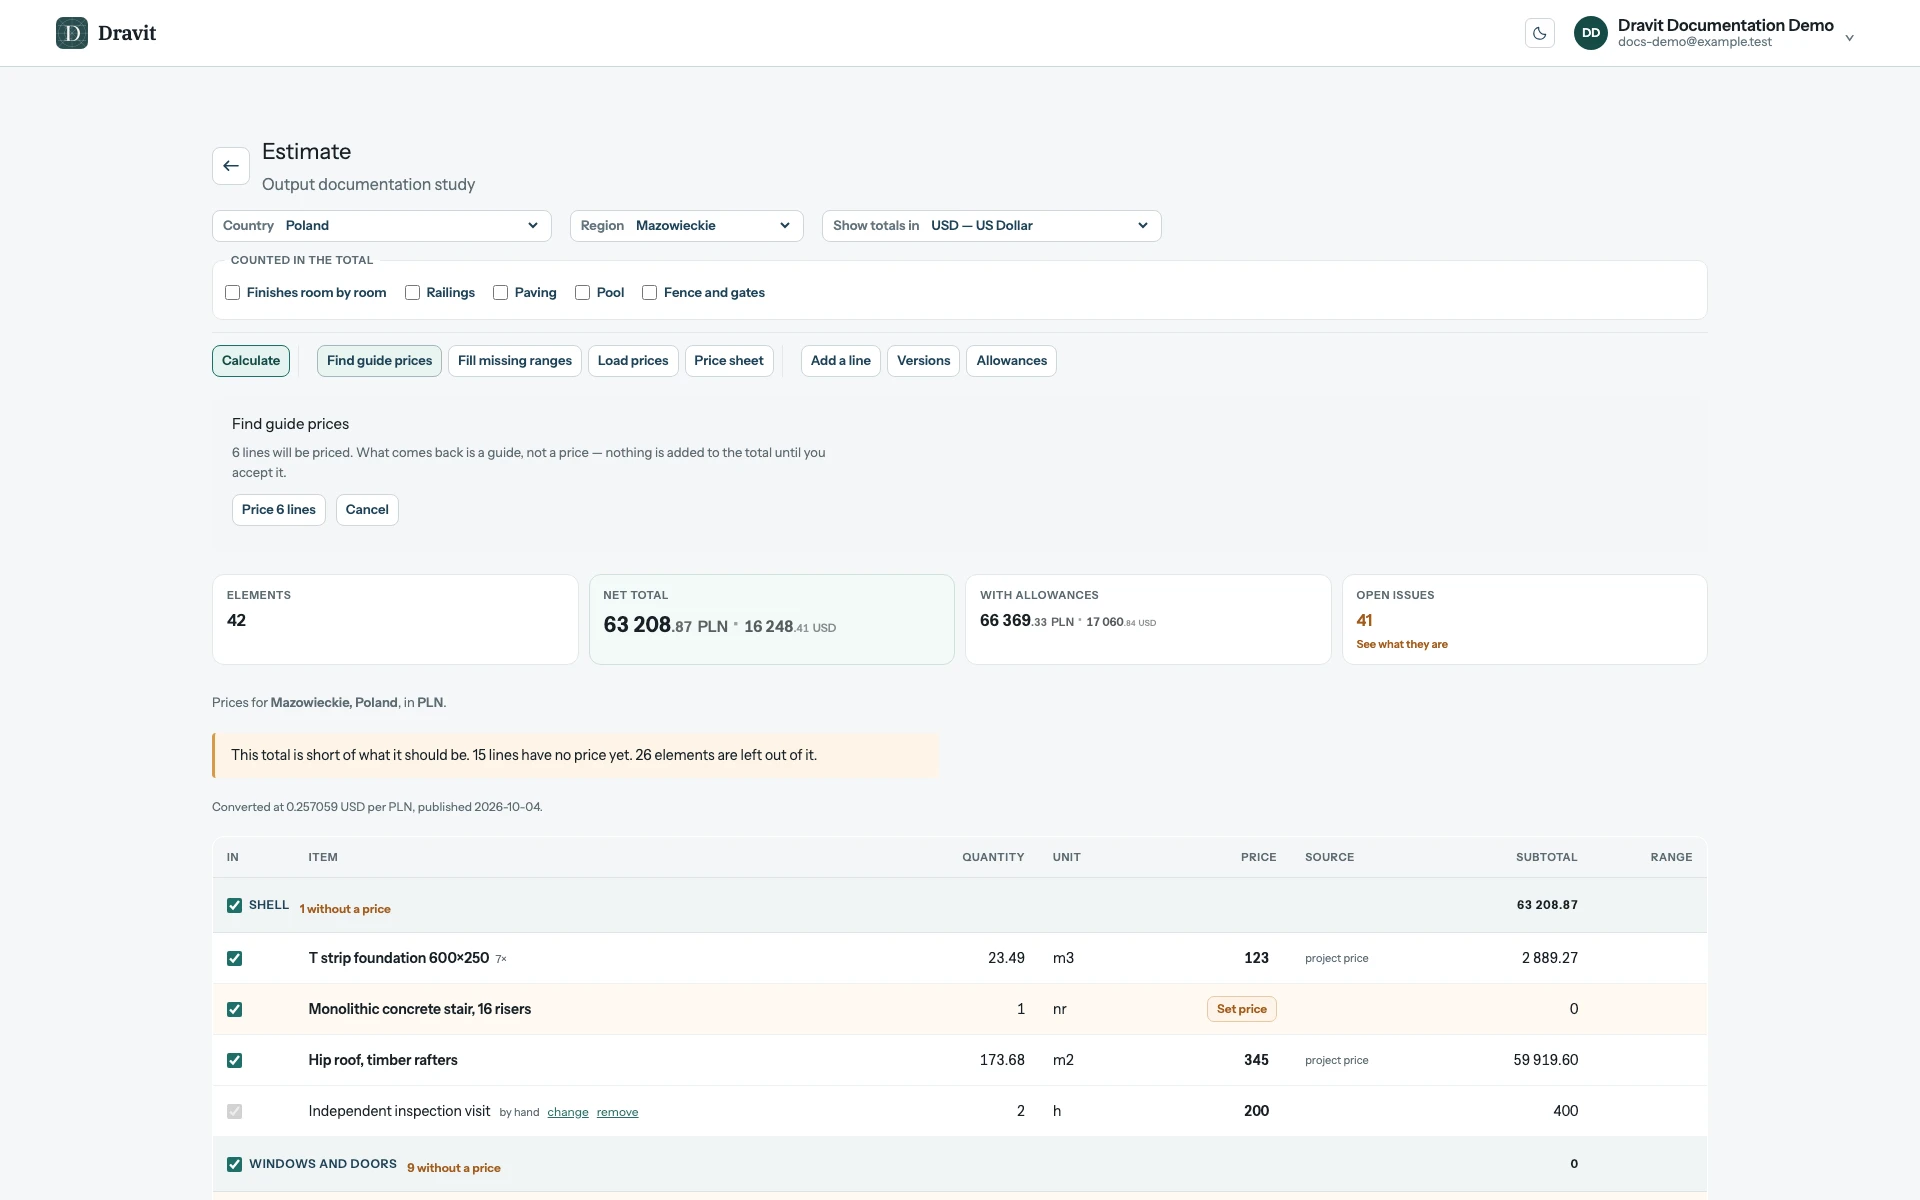The image size is (1920, 1200).
Task: Open the account menu chevron
Action: pyautogui.click(x=1850, y=38)
